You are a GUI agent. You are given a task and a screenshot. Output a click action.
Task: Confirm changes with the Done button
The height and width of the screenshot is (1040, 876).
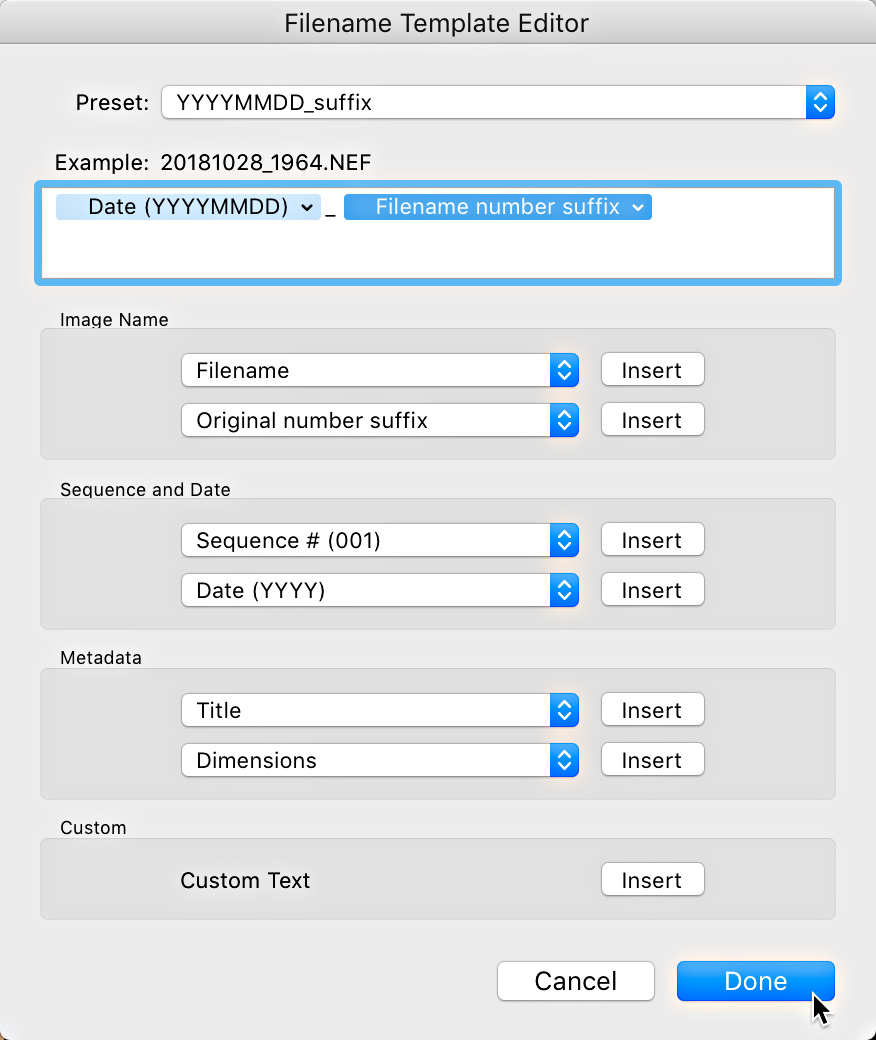755,981
